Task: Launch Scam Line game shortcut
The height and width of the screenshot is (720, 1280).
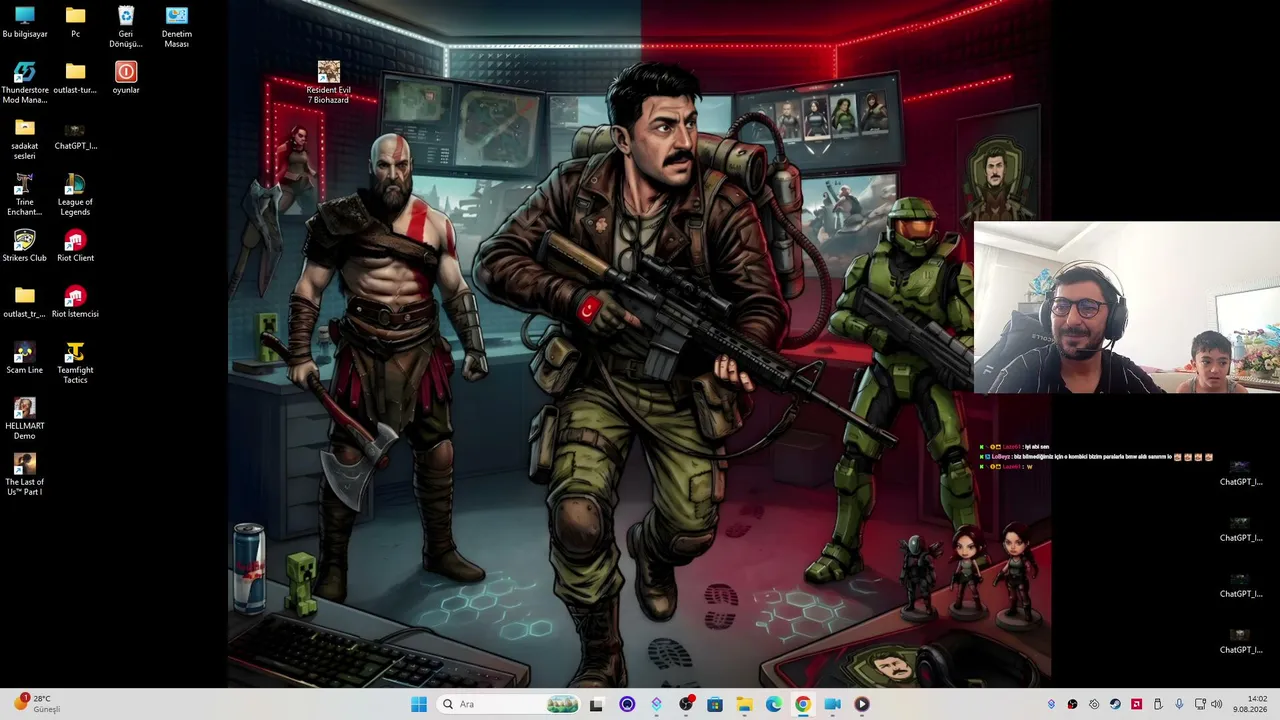Action: 25,358
